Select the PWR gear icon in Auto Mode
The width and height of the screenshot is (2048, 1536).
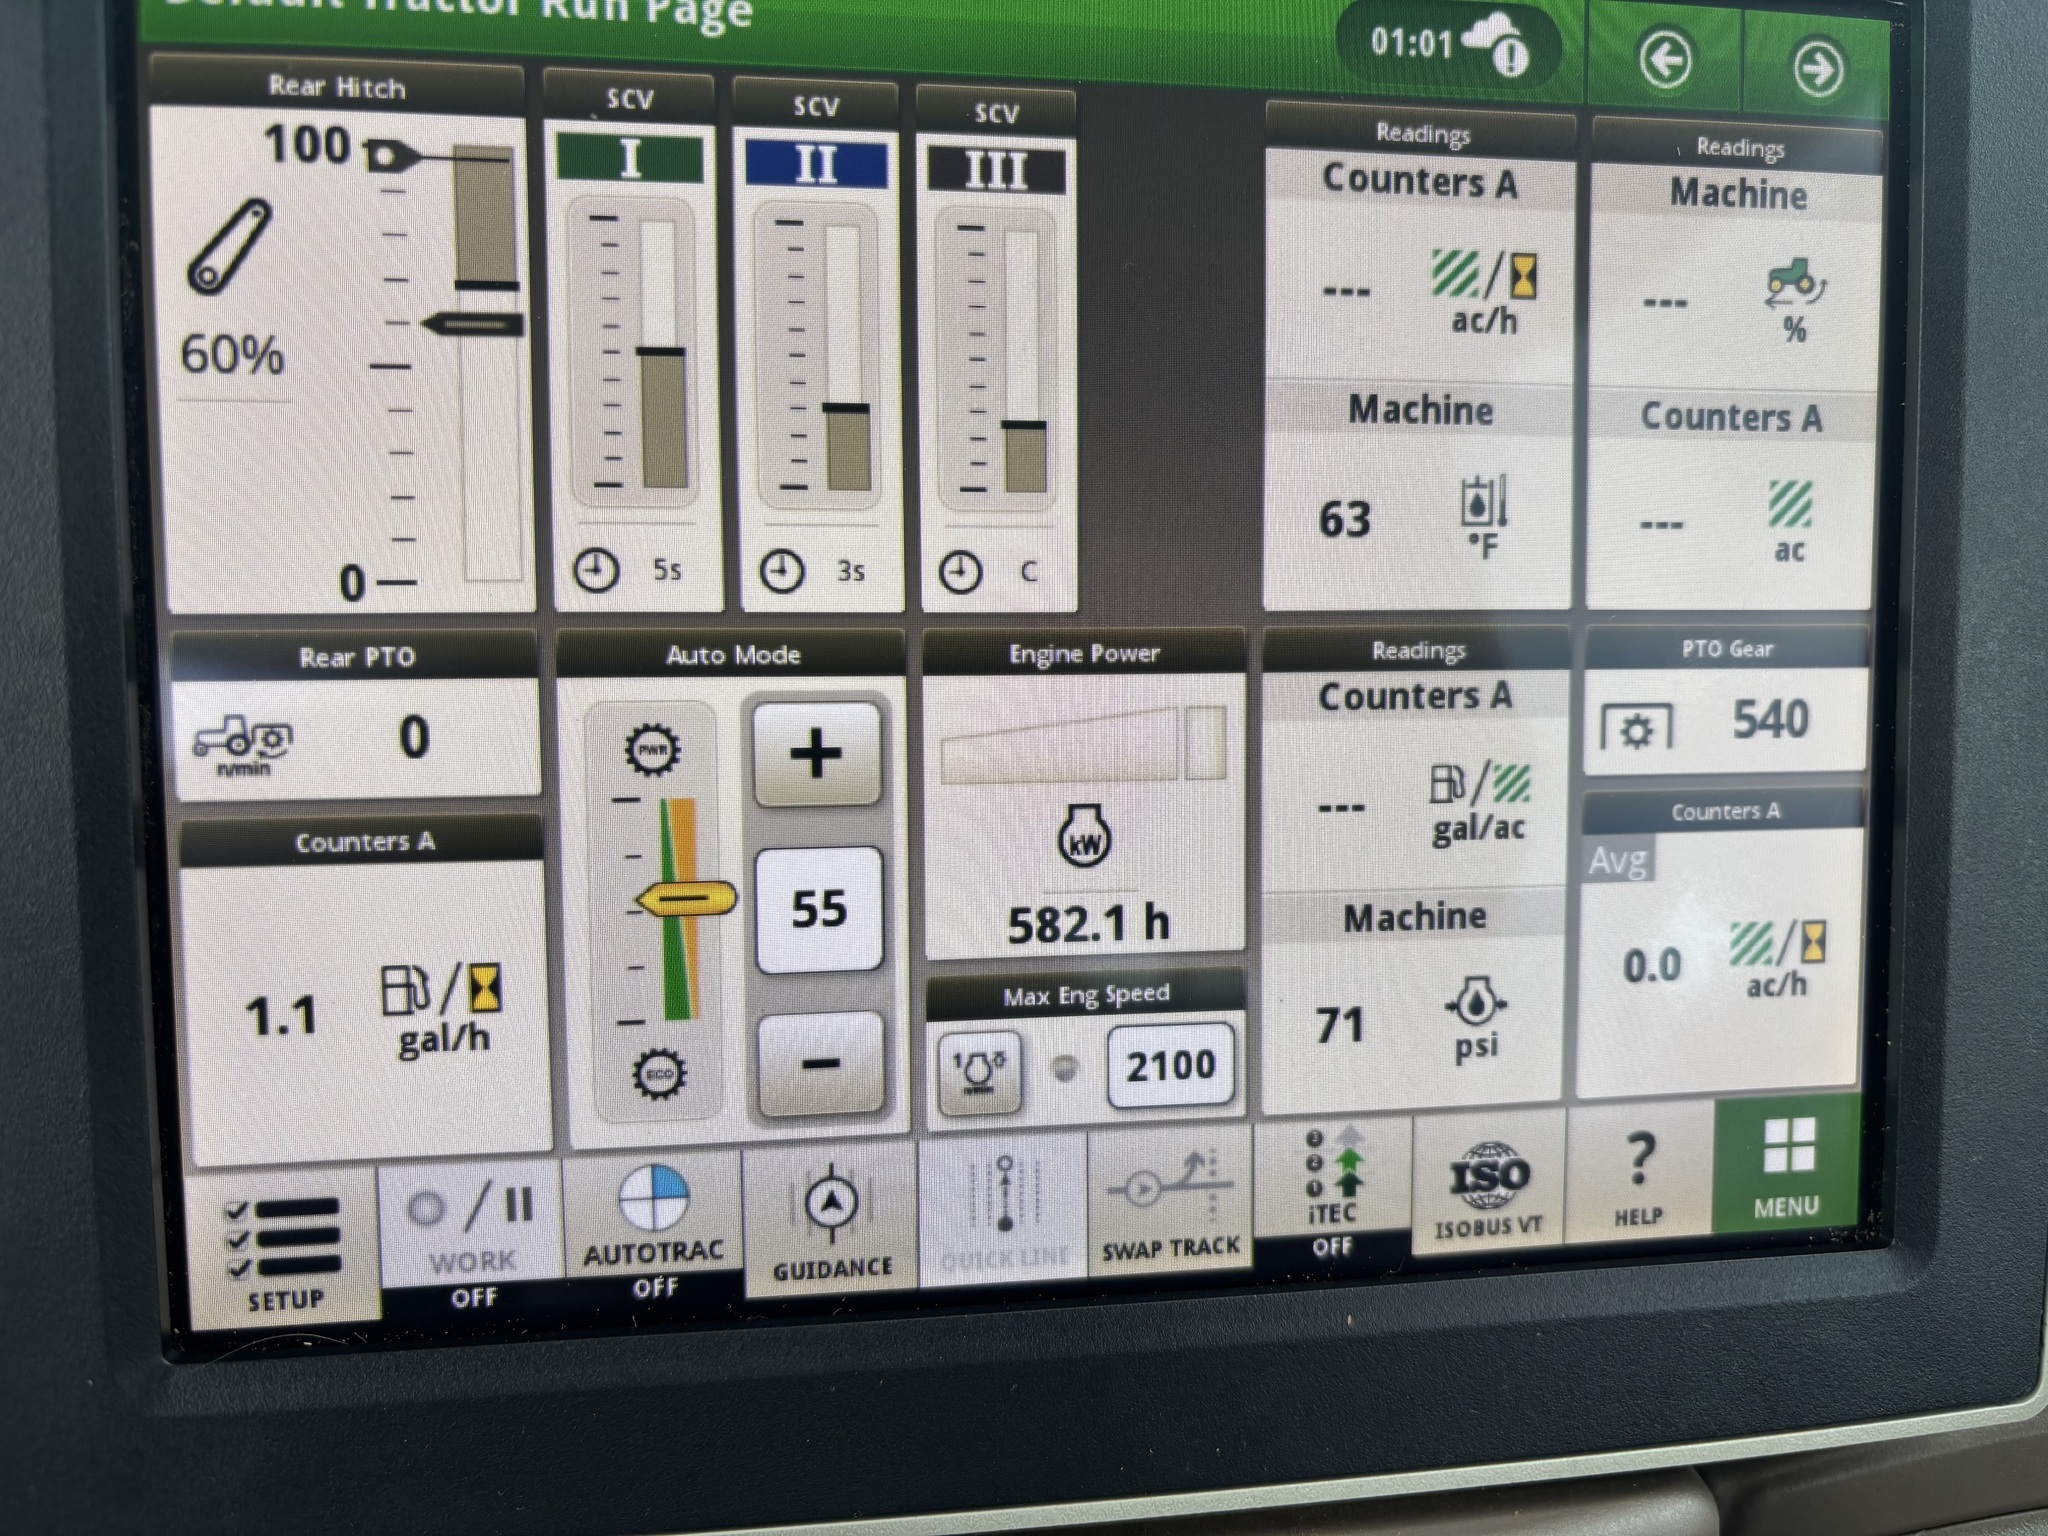[x=653, y=749]
